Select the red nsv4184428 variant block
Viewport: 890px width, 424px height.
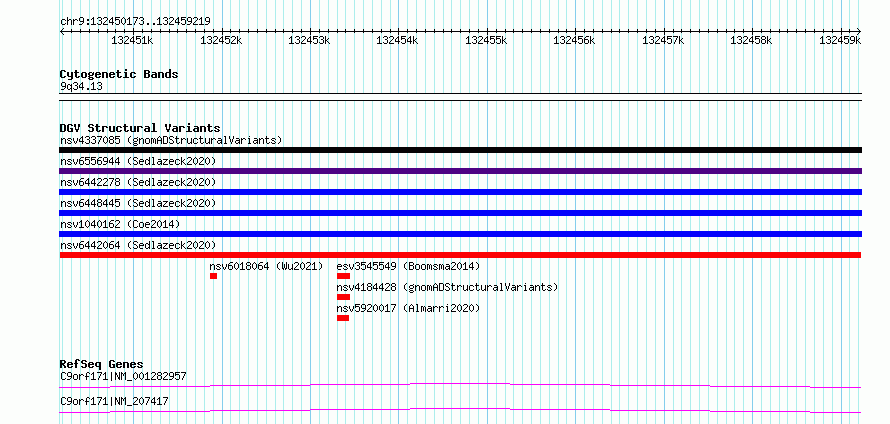[x=343, y=297]
